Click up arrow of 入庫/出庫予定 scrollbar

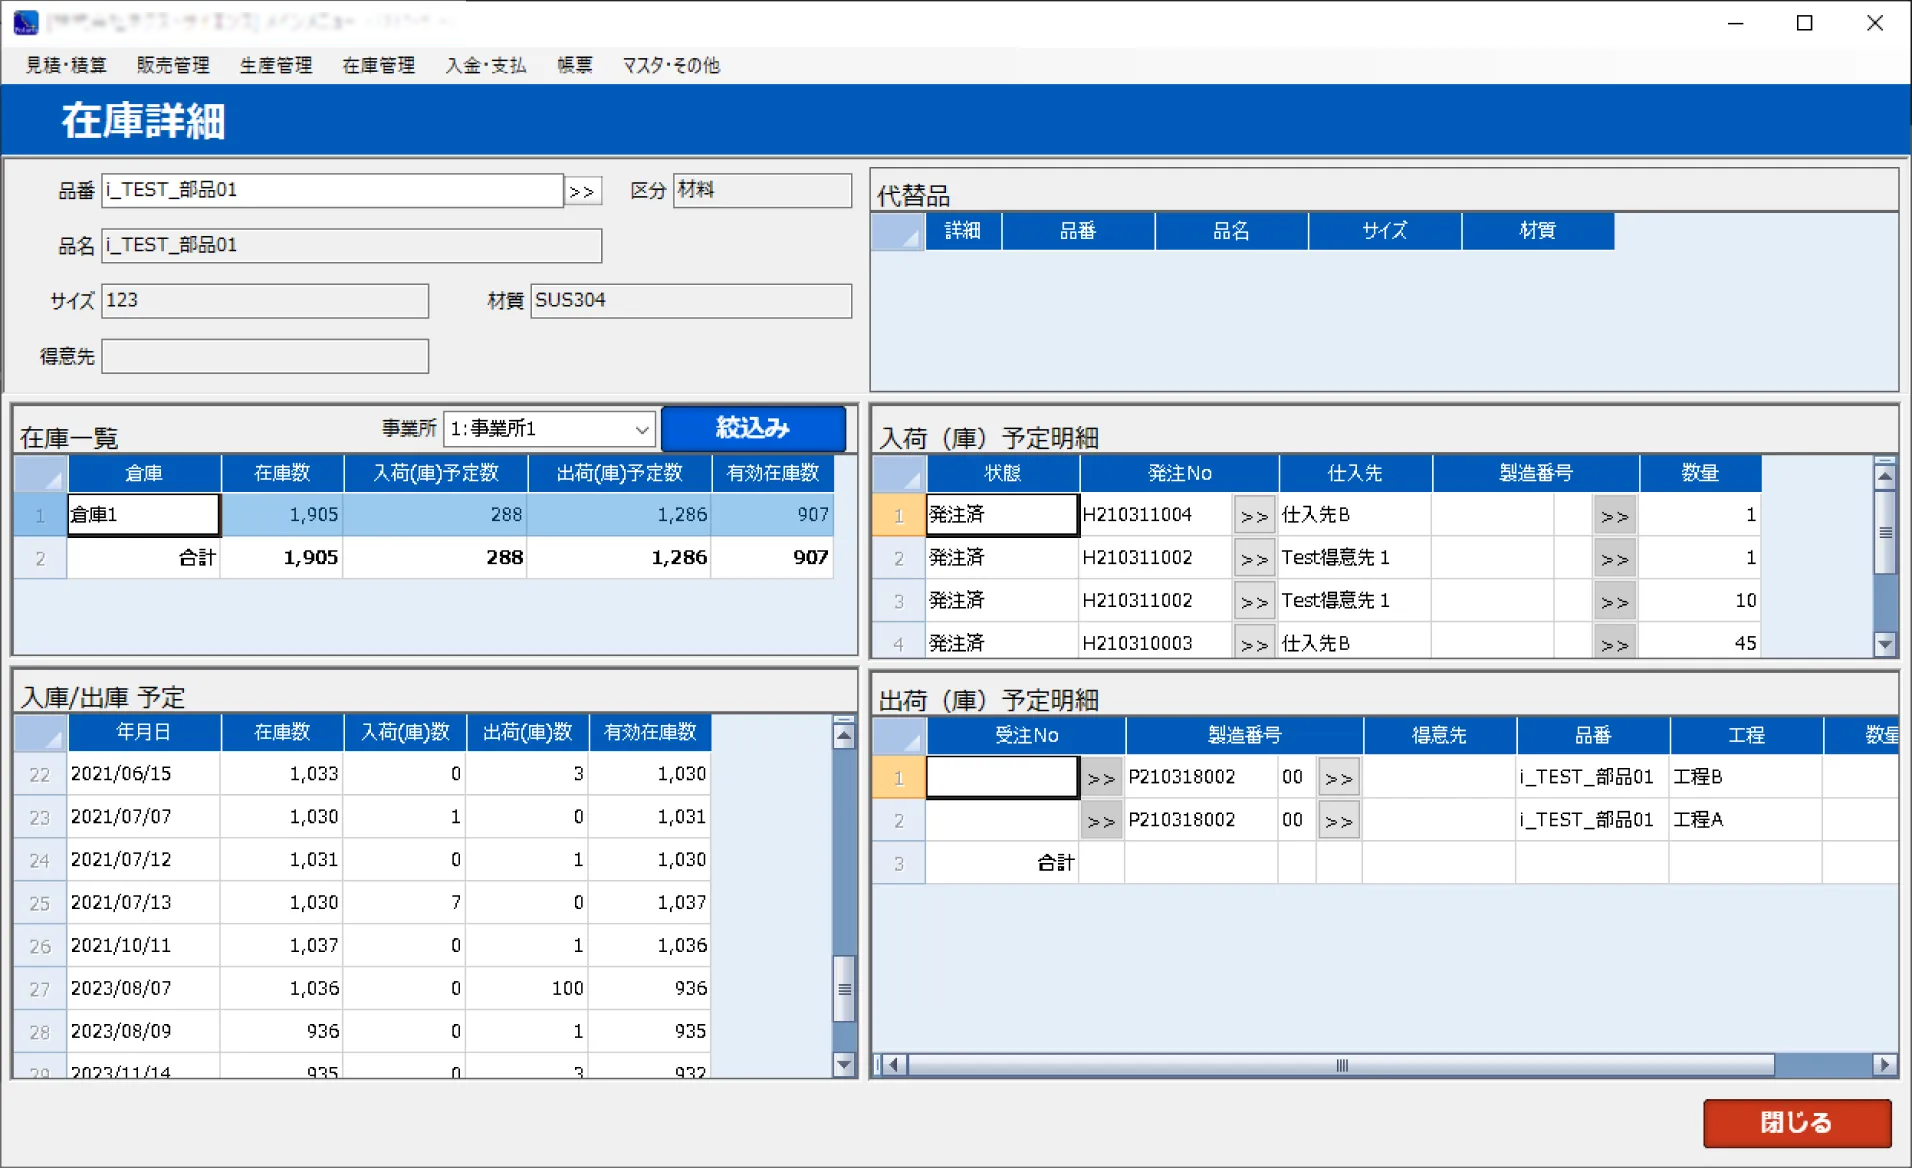pyautogui.click(x=844, y=737)
